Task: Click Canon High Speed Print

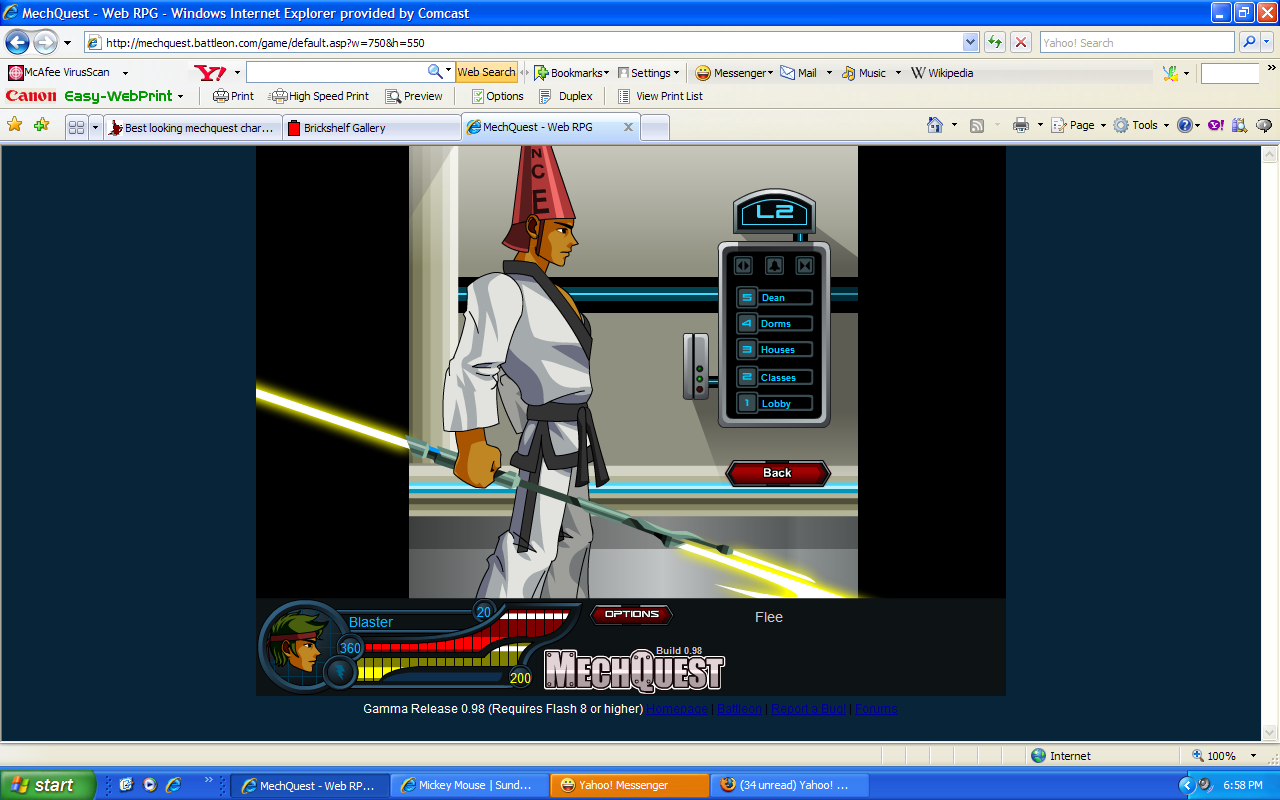Action: coord(320,96)
